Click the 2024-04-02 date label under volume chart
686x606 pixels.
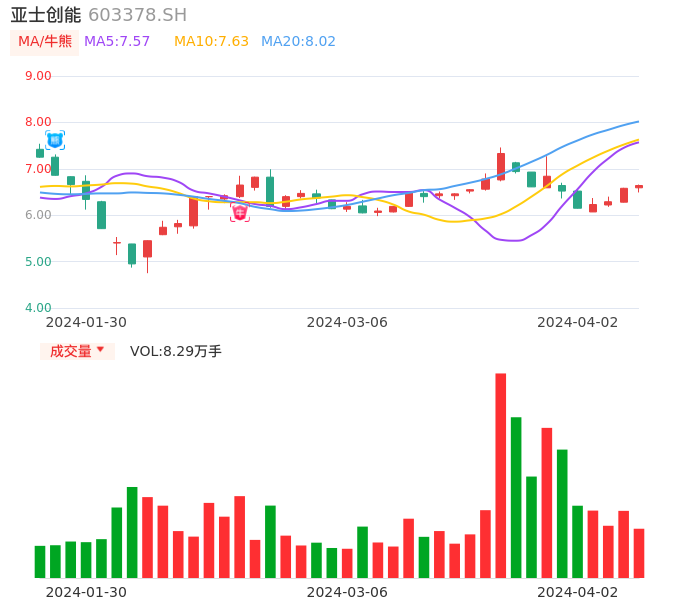578,592
